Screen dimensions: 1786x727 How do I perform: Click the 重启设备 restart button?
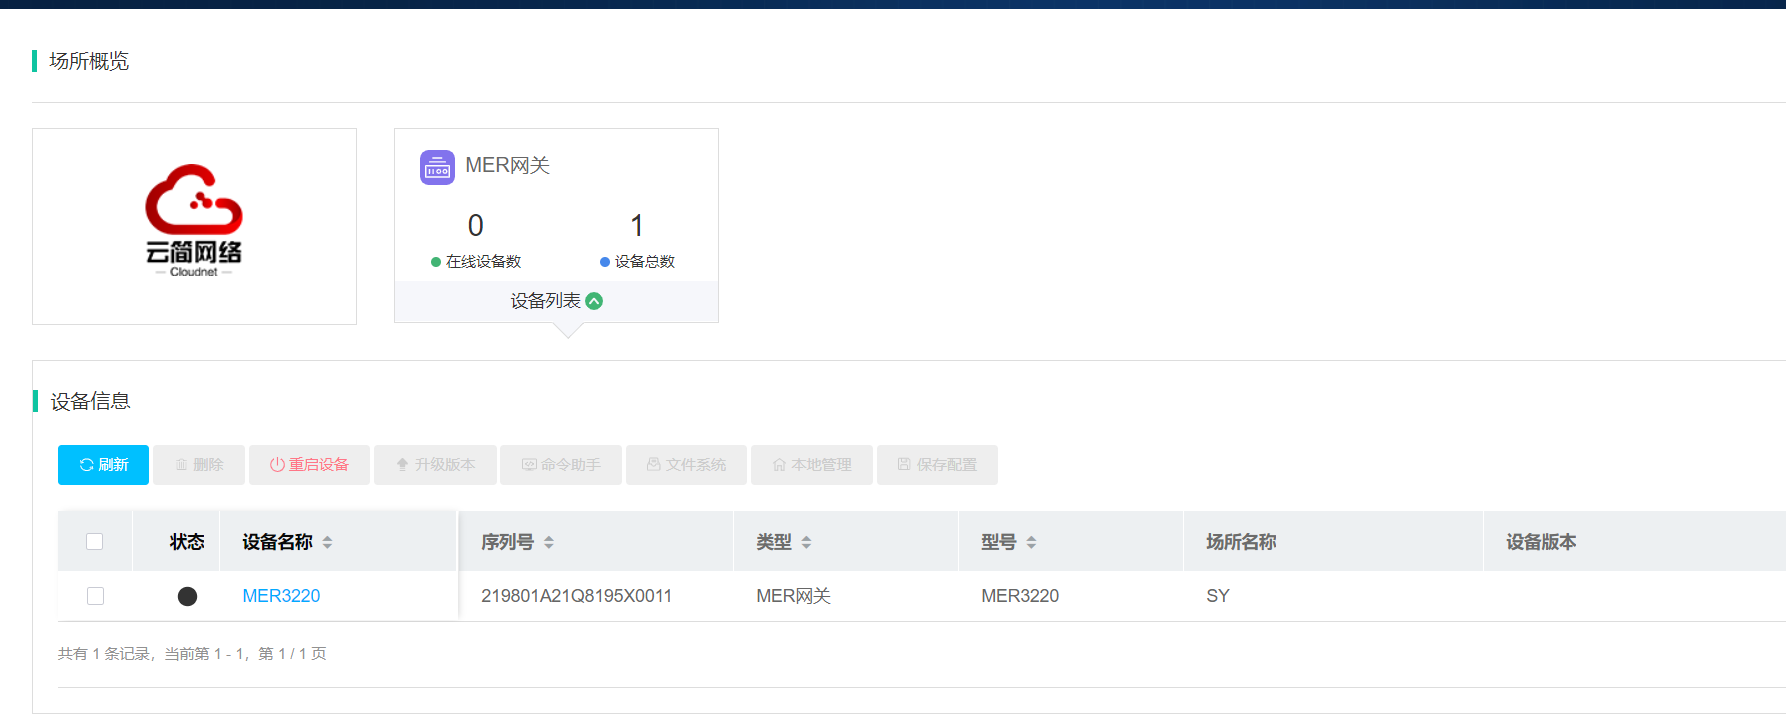[x=309, y=465]
